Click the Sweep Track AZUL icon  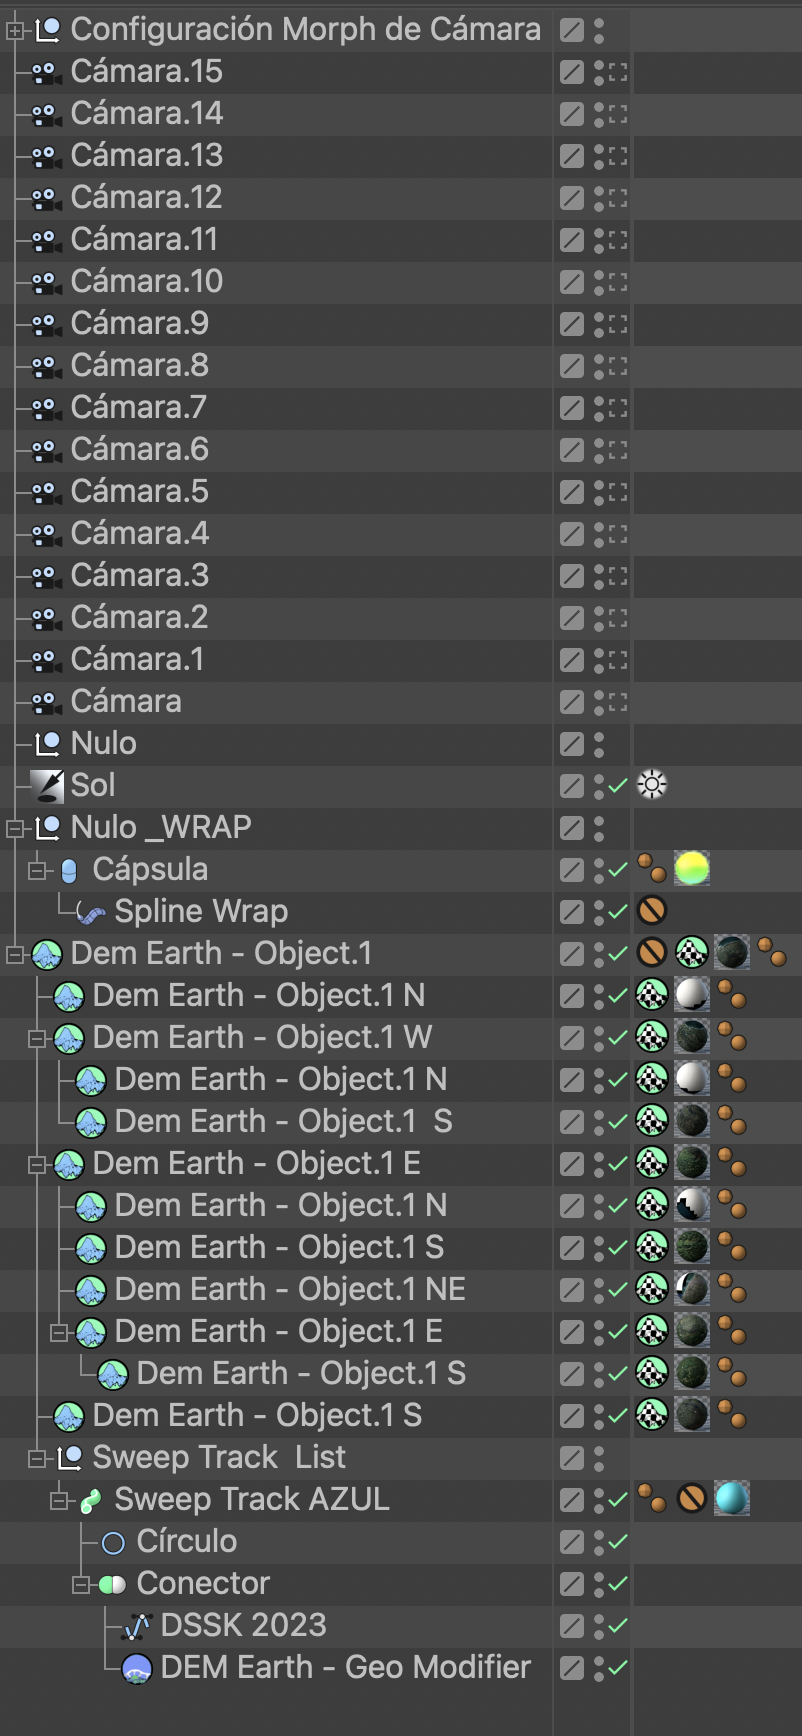tap(91, 1501)
